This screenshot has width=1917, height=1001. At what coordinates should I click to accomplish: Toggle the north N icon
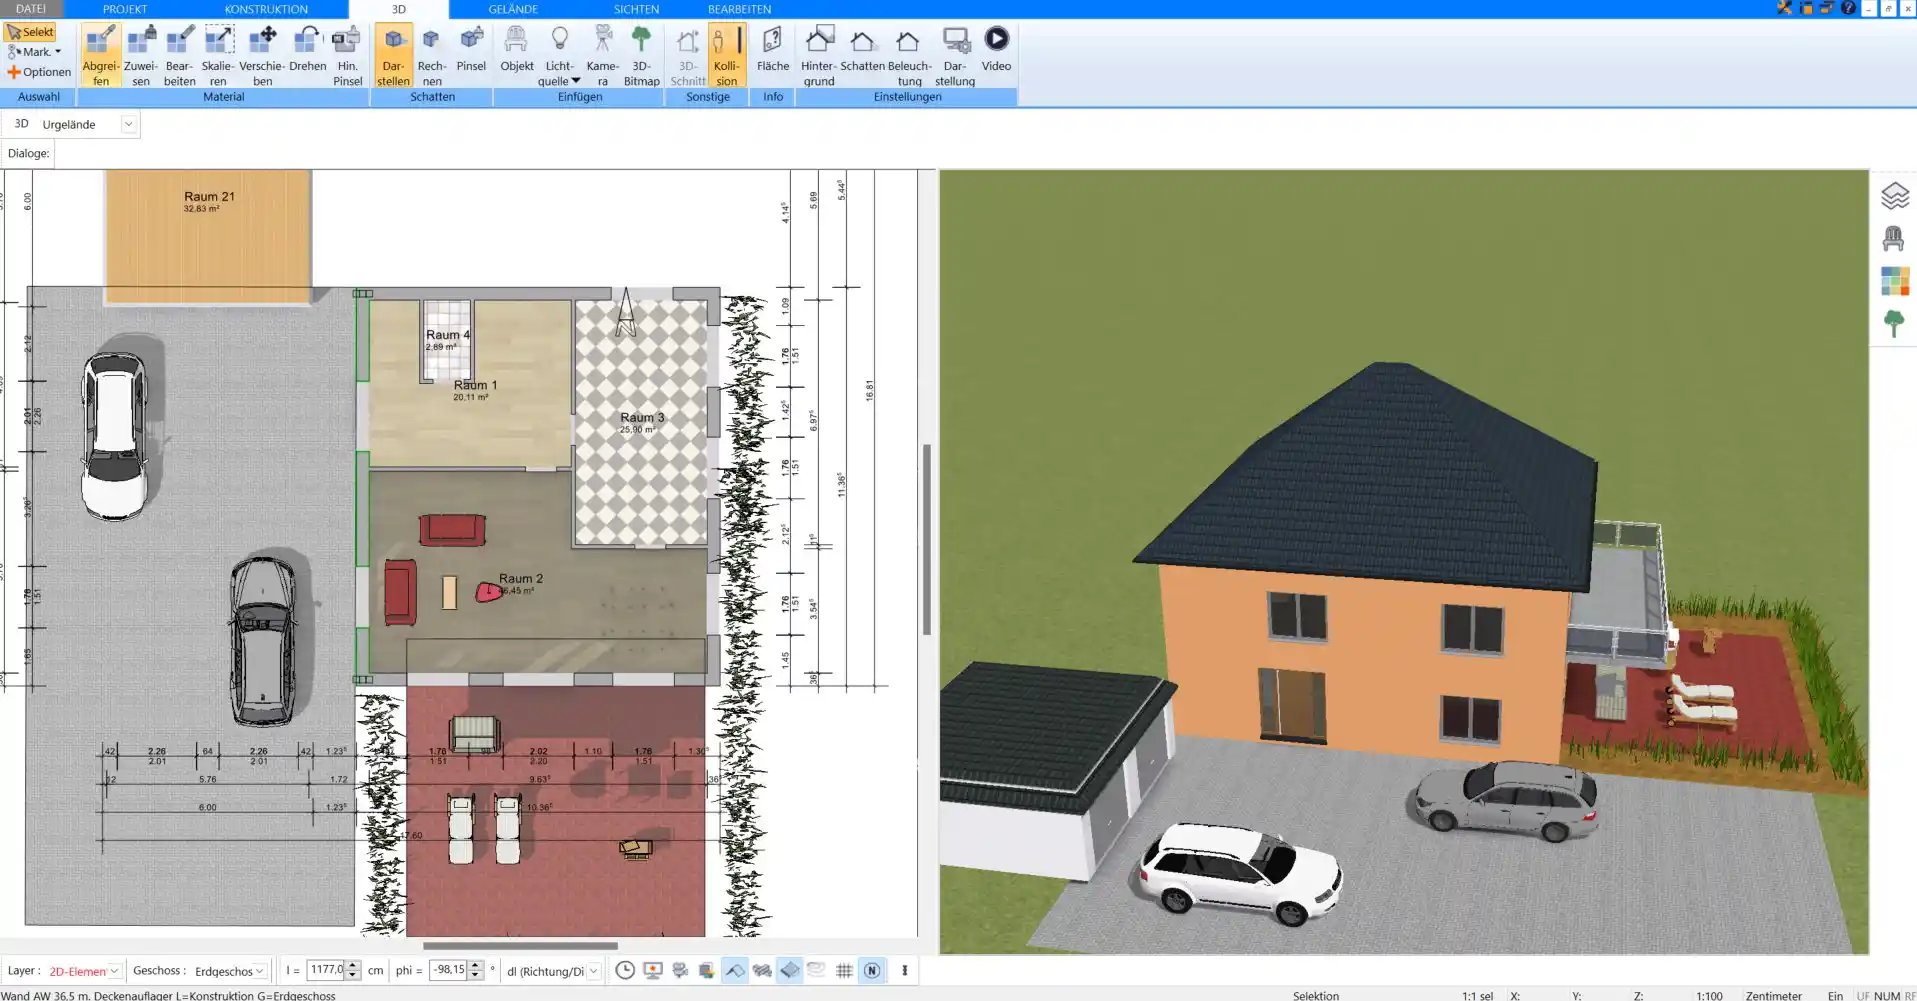pyautogui.click(x=872, y=970)
